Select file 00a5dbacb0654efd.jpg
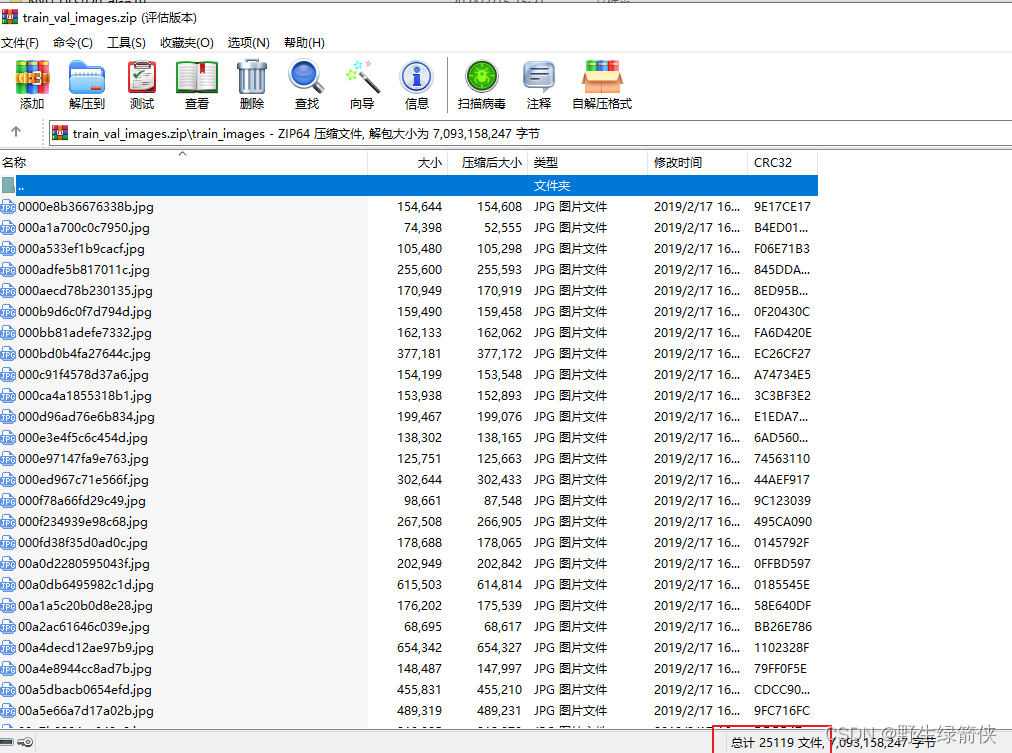This screenshot has width=1012, height=753. (x=85, y=690)
